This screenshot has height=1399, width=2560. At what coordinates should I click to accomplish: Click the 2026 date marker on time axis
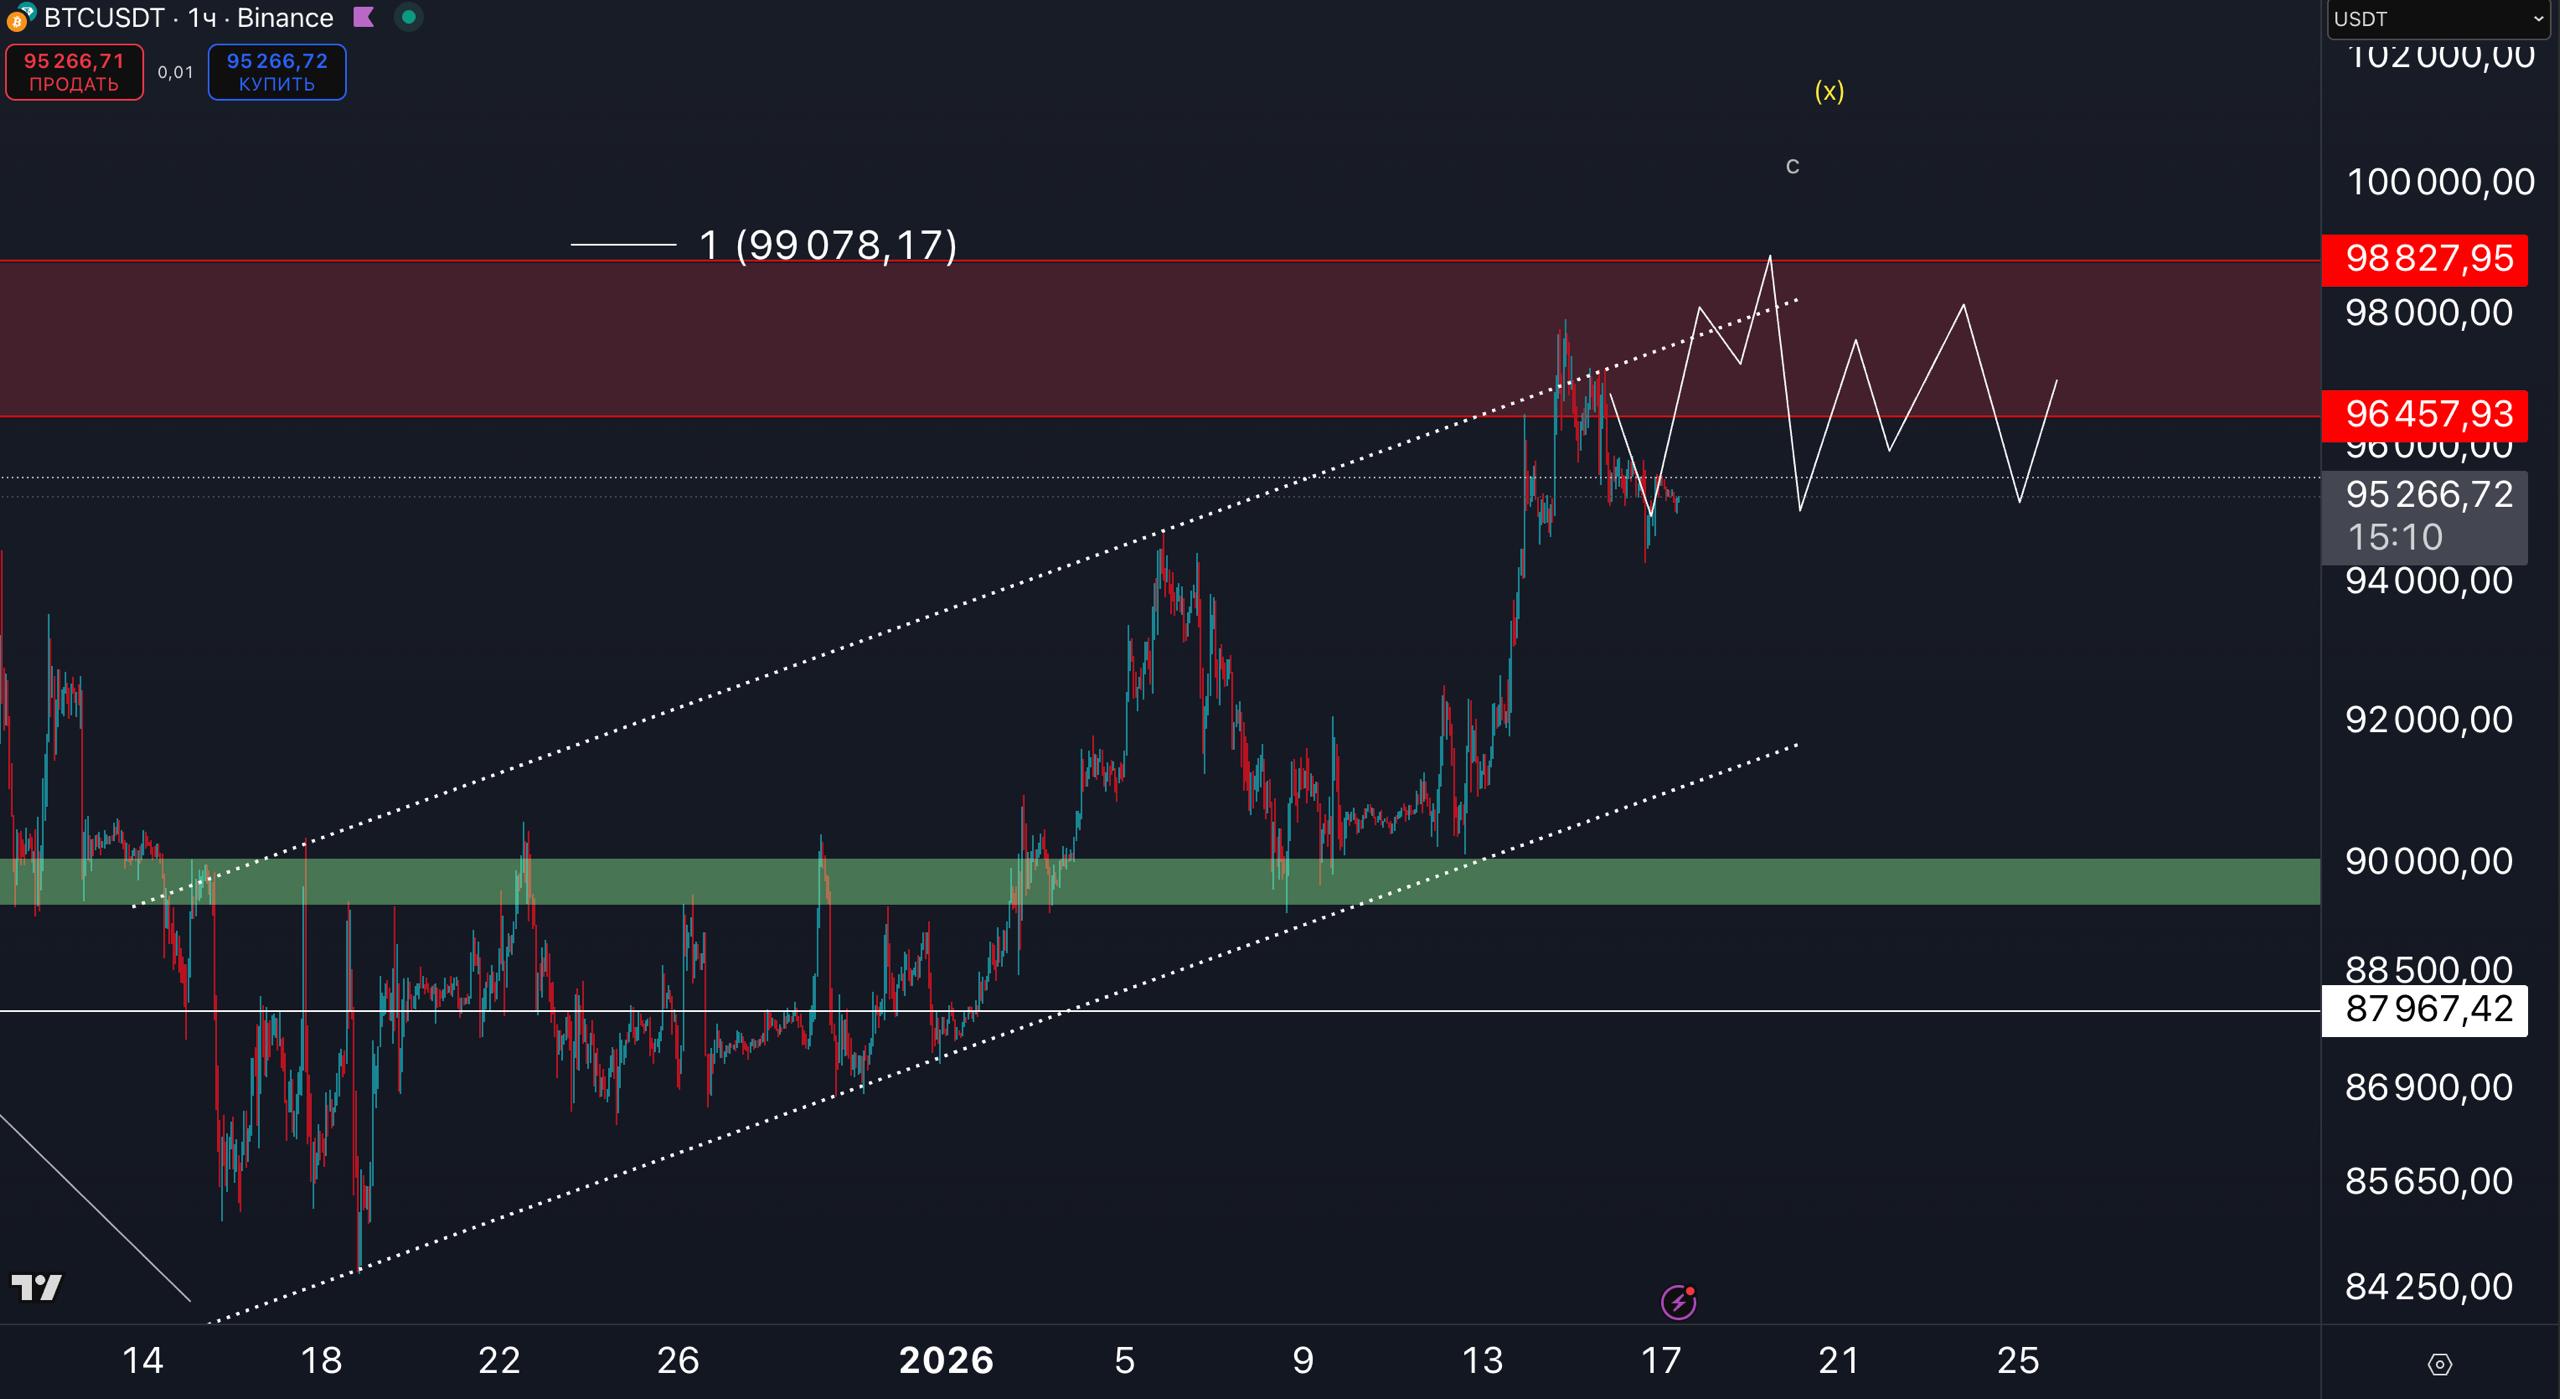point(946,1361)
